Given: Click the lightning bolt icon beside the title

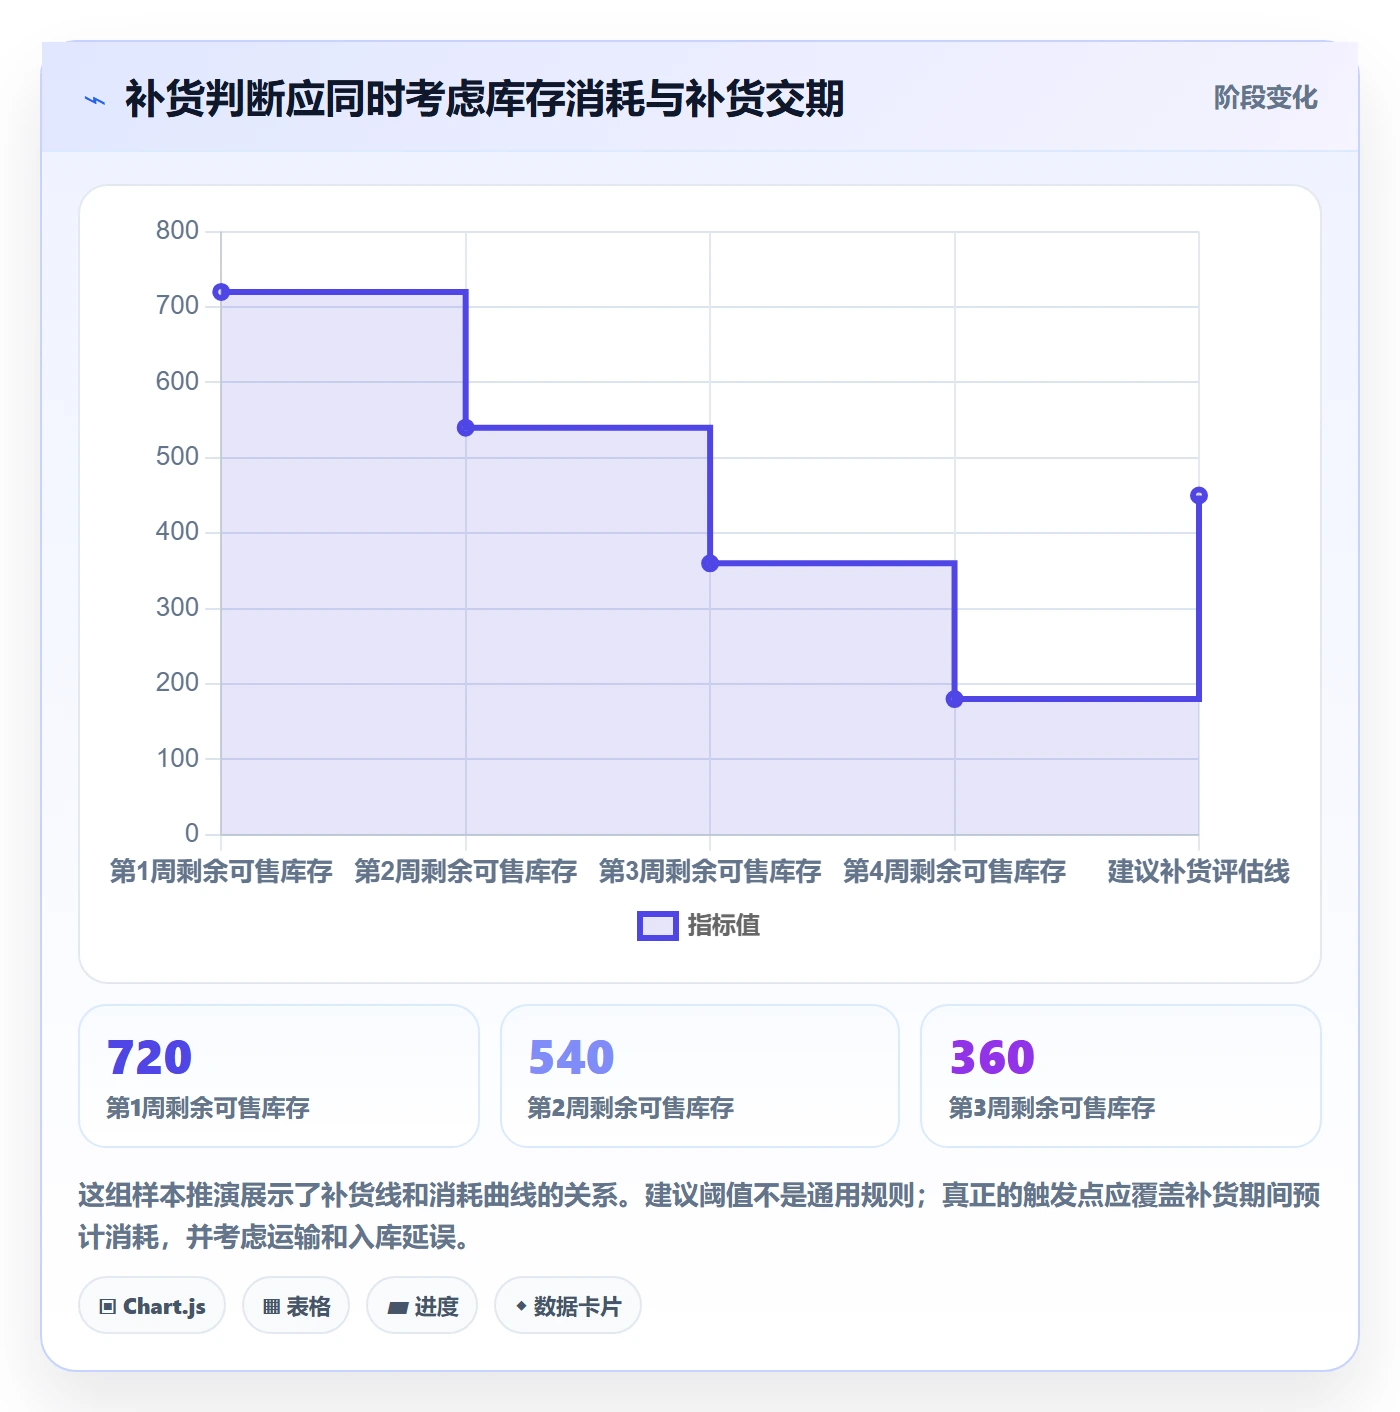Looking at the screenshot, I should tap(95, 100).
